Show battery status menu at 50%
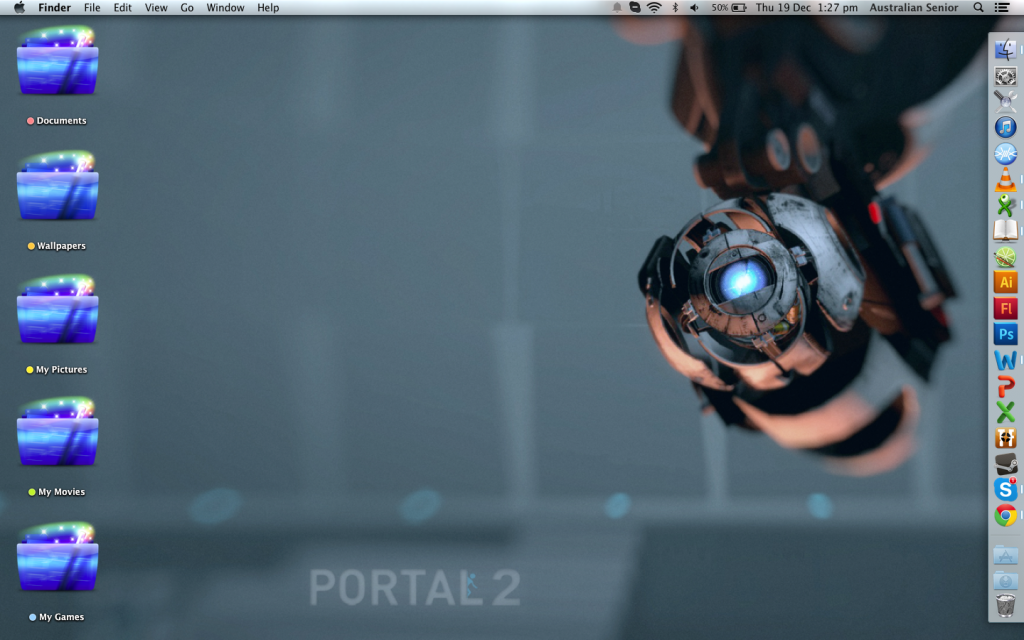Screen dimensions: 1024x640 coord(729,8)
